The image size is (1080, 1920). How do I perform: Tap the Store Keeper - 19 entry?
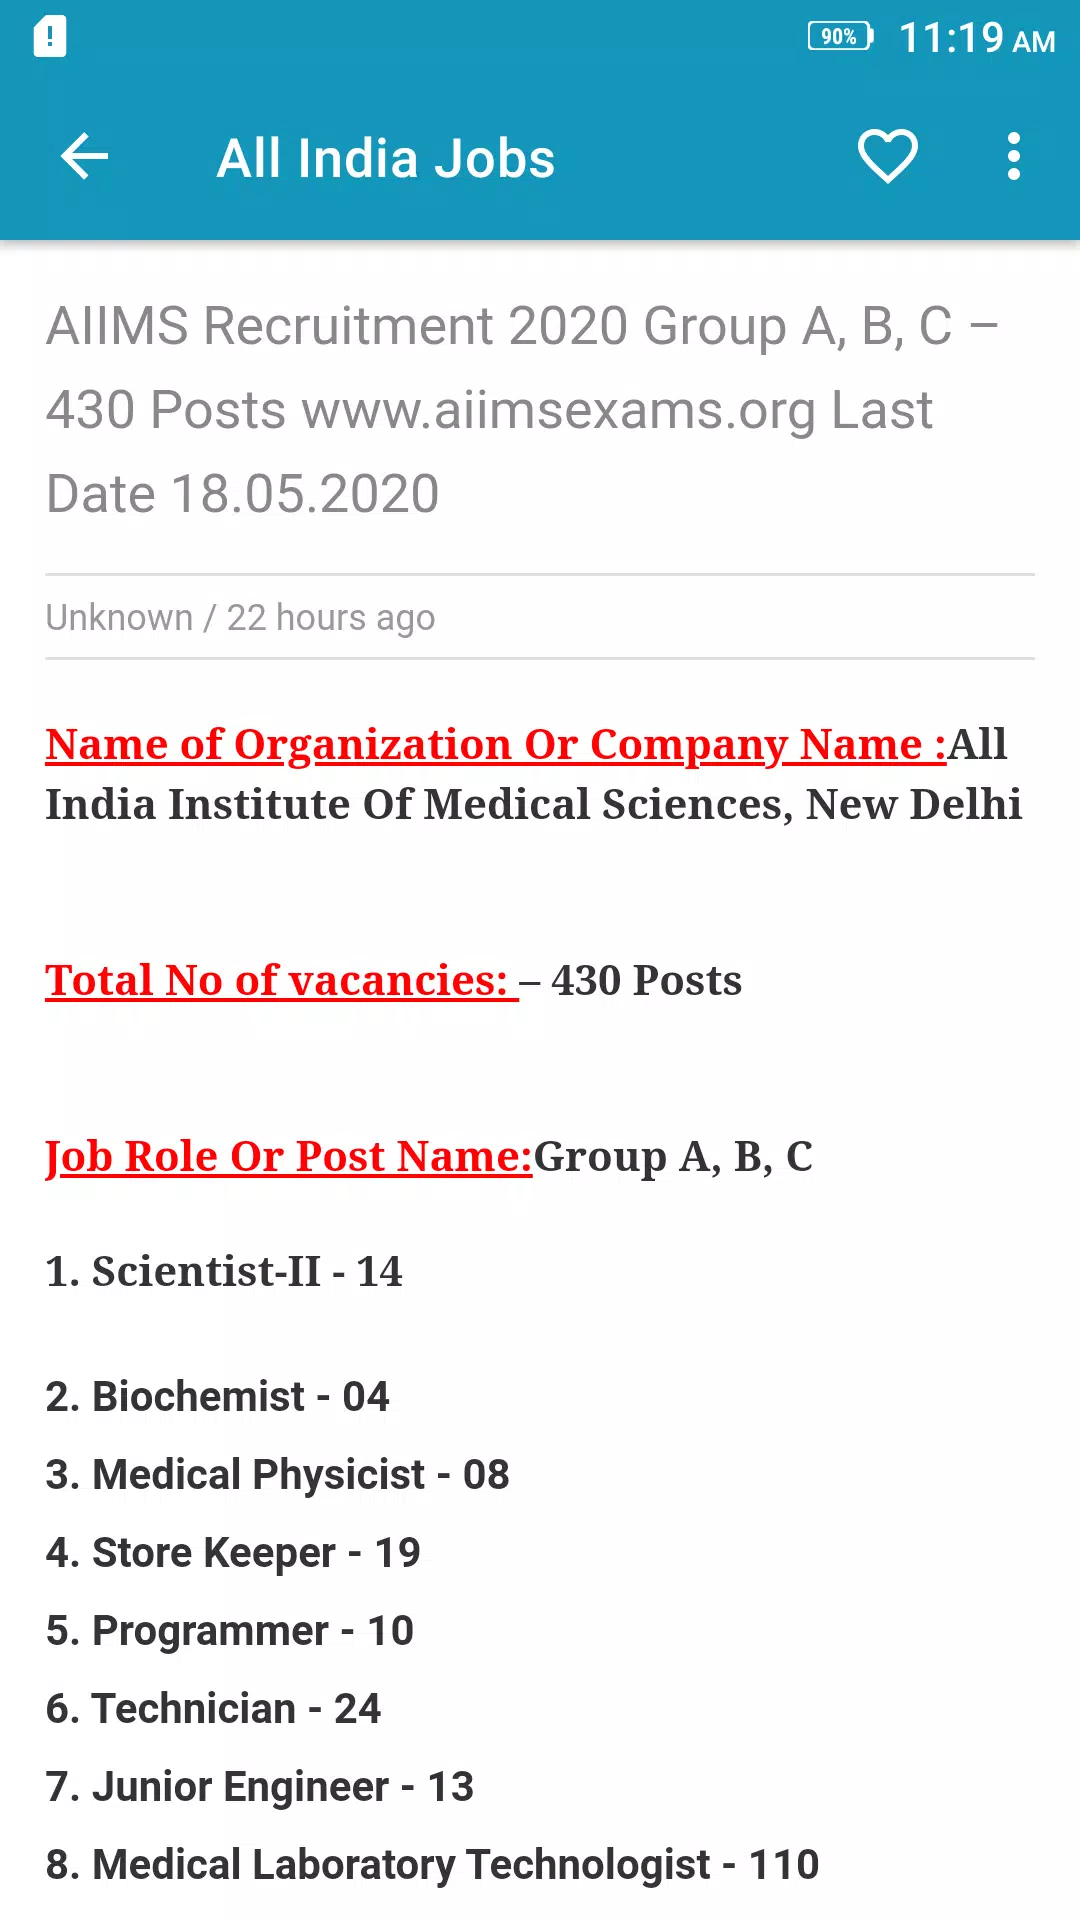click(233, 1553)
